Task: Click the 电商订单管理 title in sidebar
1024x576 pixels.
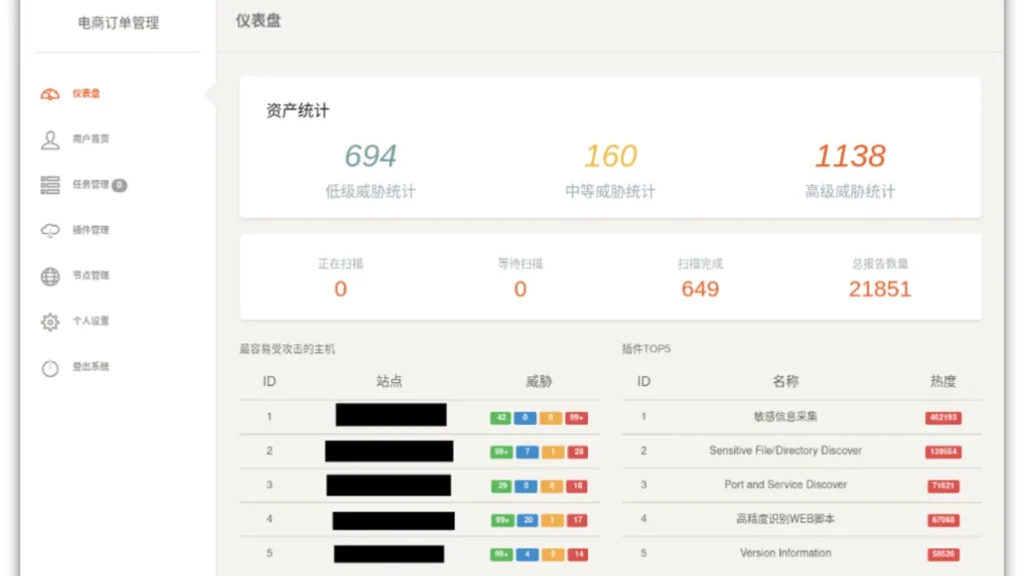Action: tap(118, 23)
